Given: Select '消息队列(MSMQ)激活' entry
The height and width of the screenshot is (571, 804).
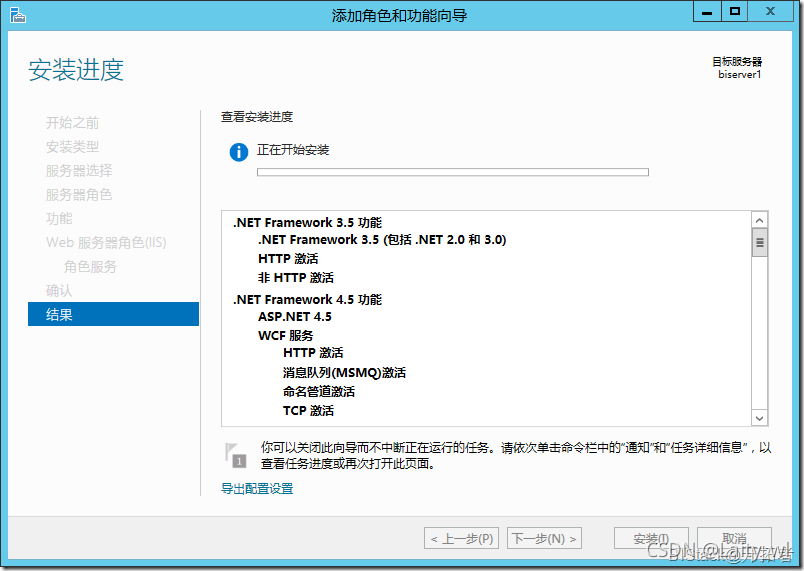Looking at the screenshot, I should coord(344,373).
